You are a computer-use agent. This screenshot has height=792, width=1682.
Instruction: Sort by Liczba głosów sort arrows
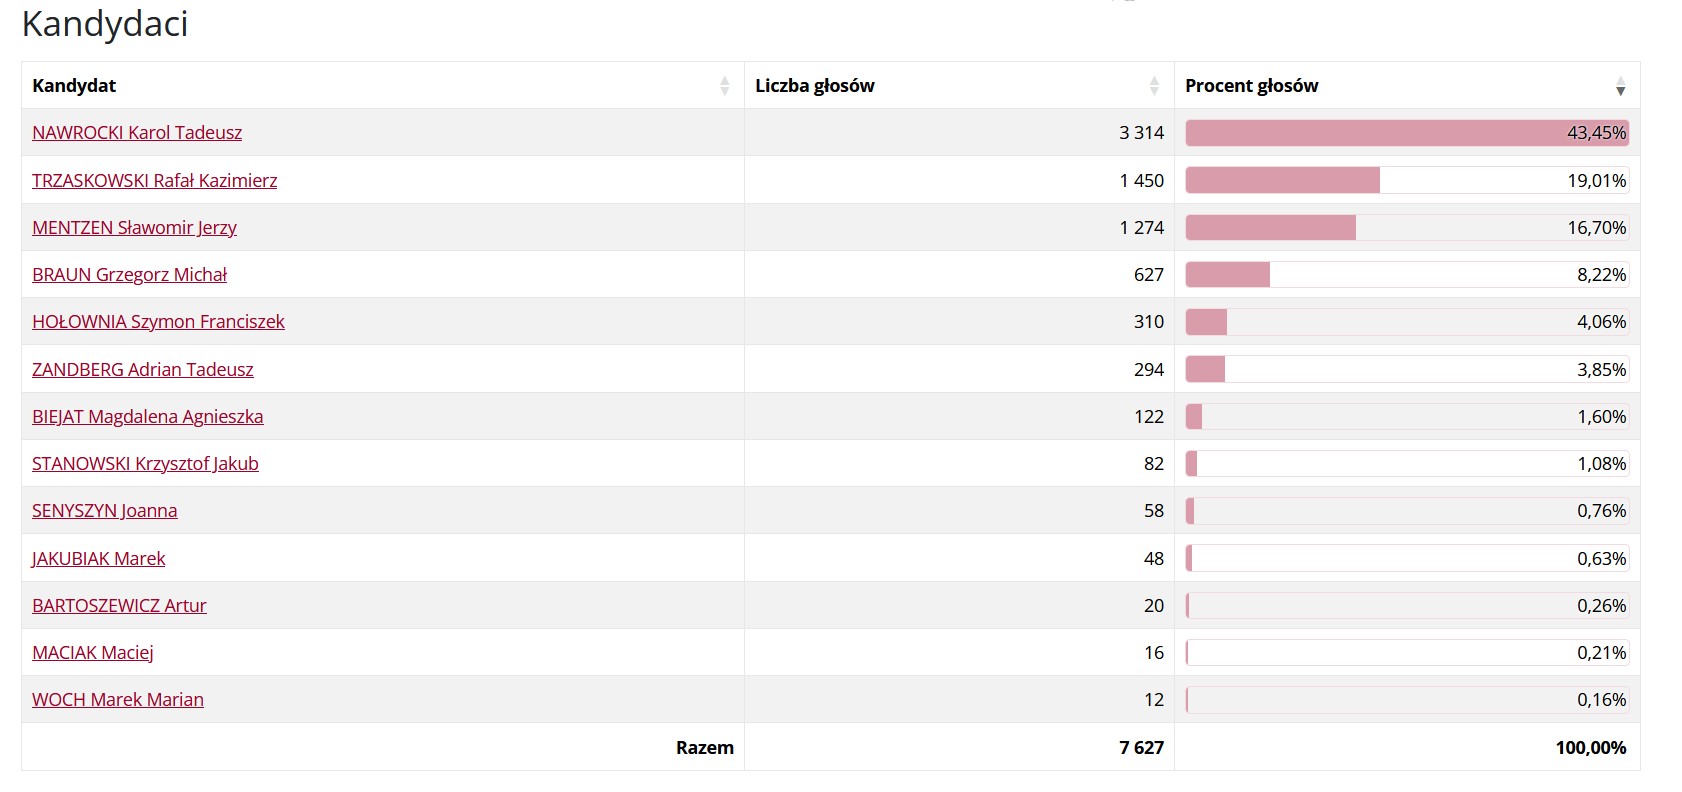[1154, 86]
